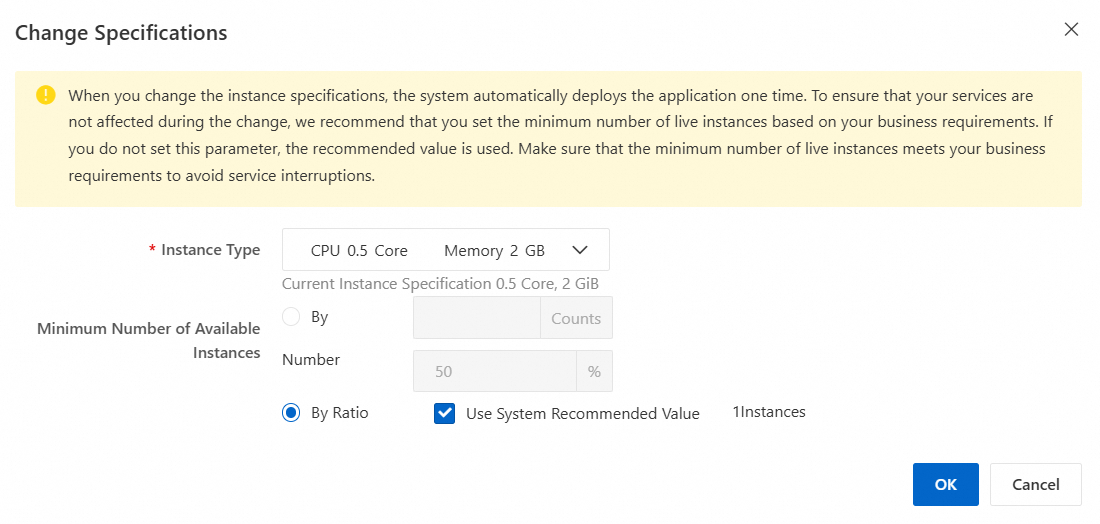
Task: Click the "%" unit suffix
Action: [594, 371]
